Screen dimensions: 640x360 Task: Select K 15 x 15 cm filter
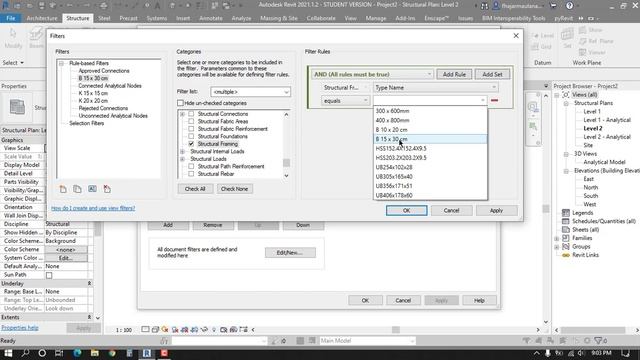click(x=93, y=93)
